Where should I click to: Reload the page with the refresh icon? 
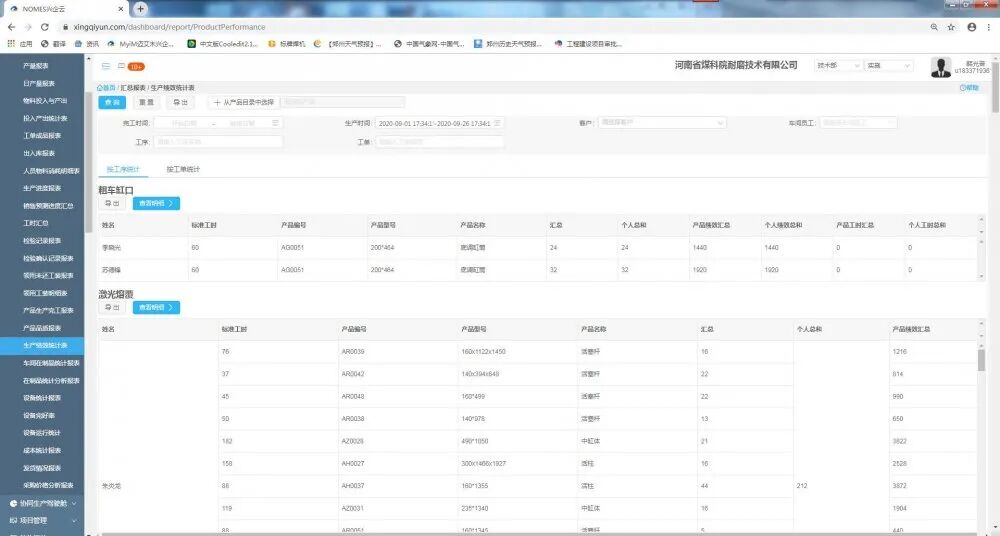[45, 27]
